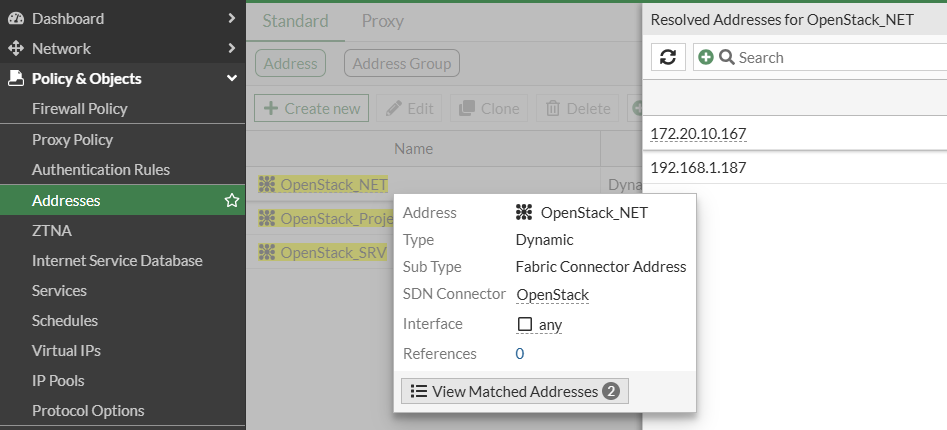Click the Network move-arrows icon in the sidebar
This screenshot has height=430, width=947.
click(16, 48)
